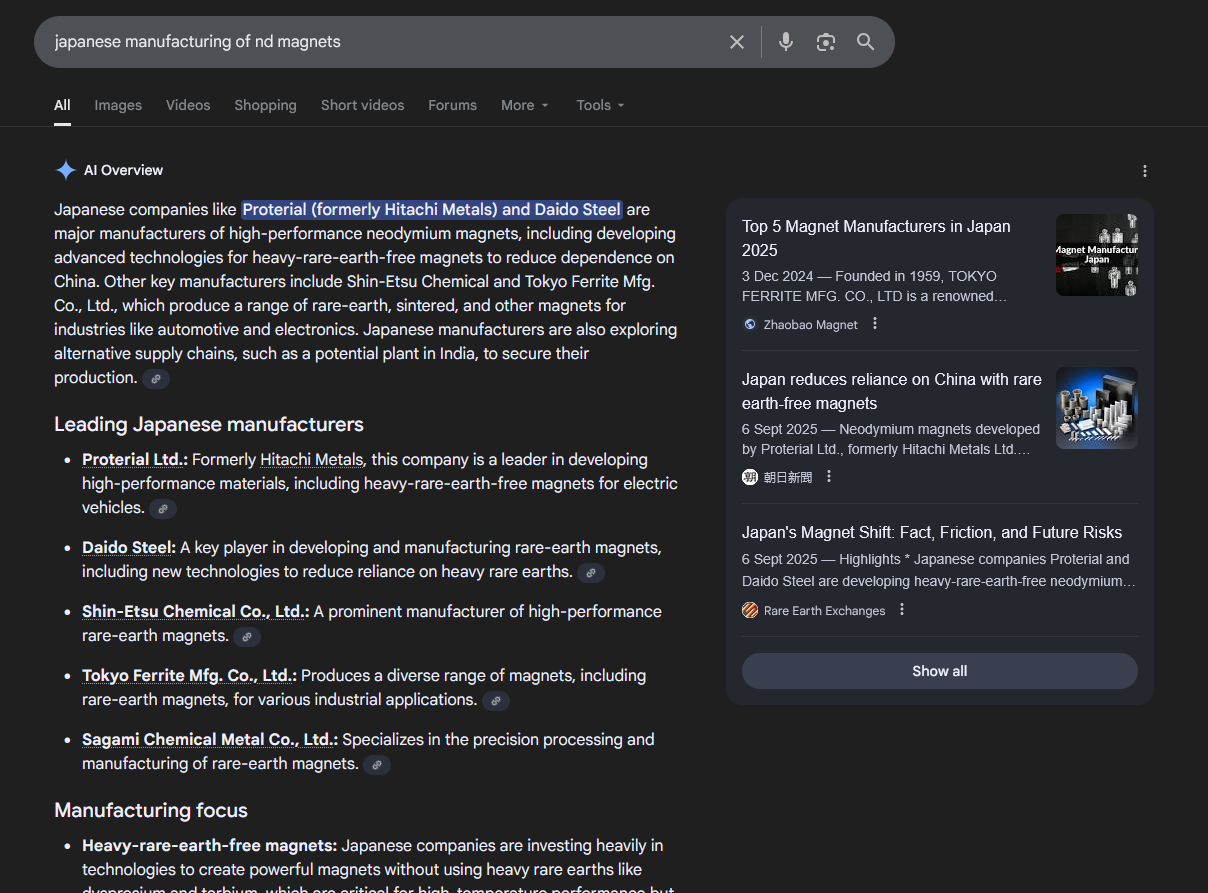Image resolution: width=1208 pixels, height=893 pixels.
Task: Click the Rare Earth Exchanges favicon
Action: (750, 610)
